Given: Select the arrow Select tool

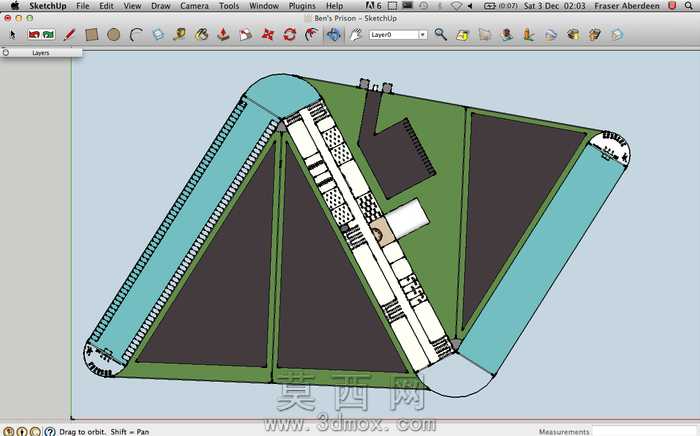Looking at the screenshot, I should (12, 34).
